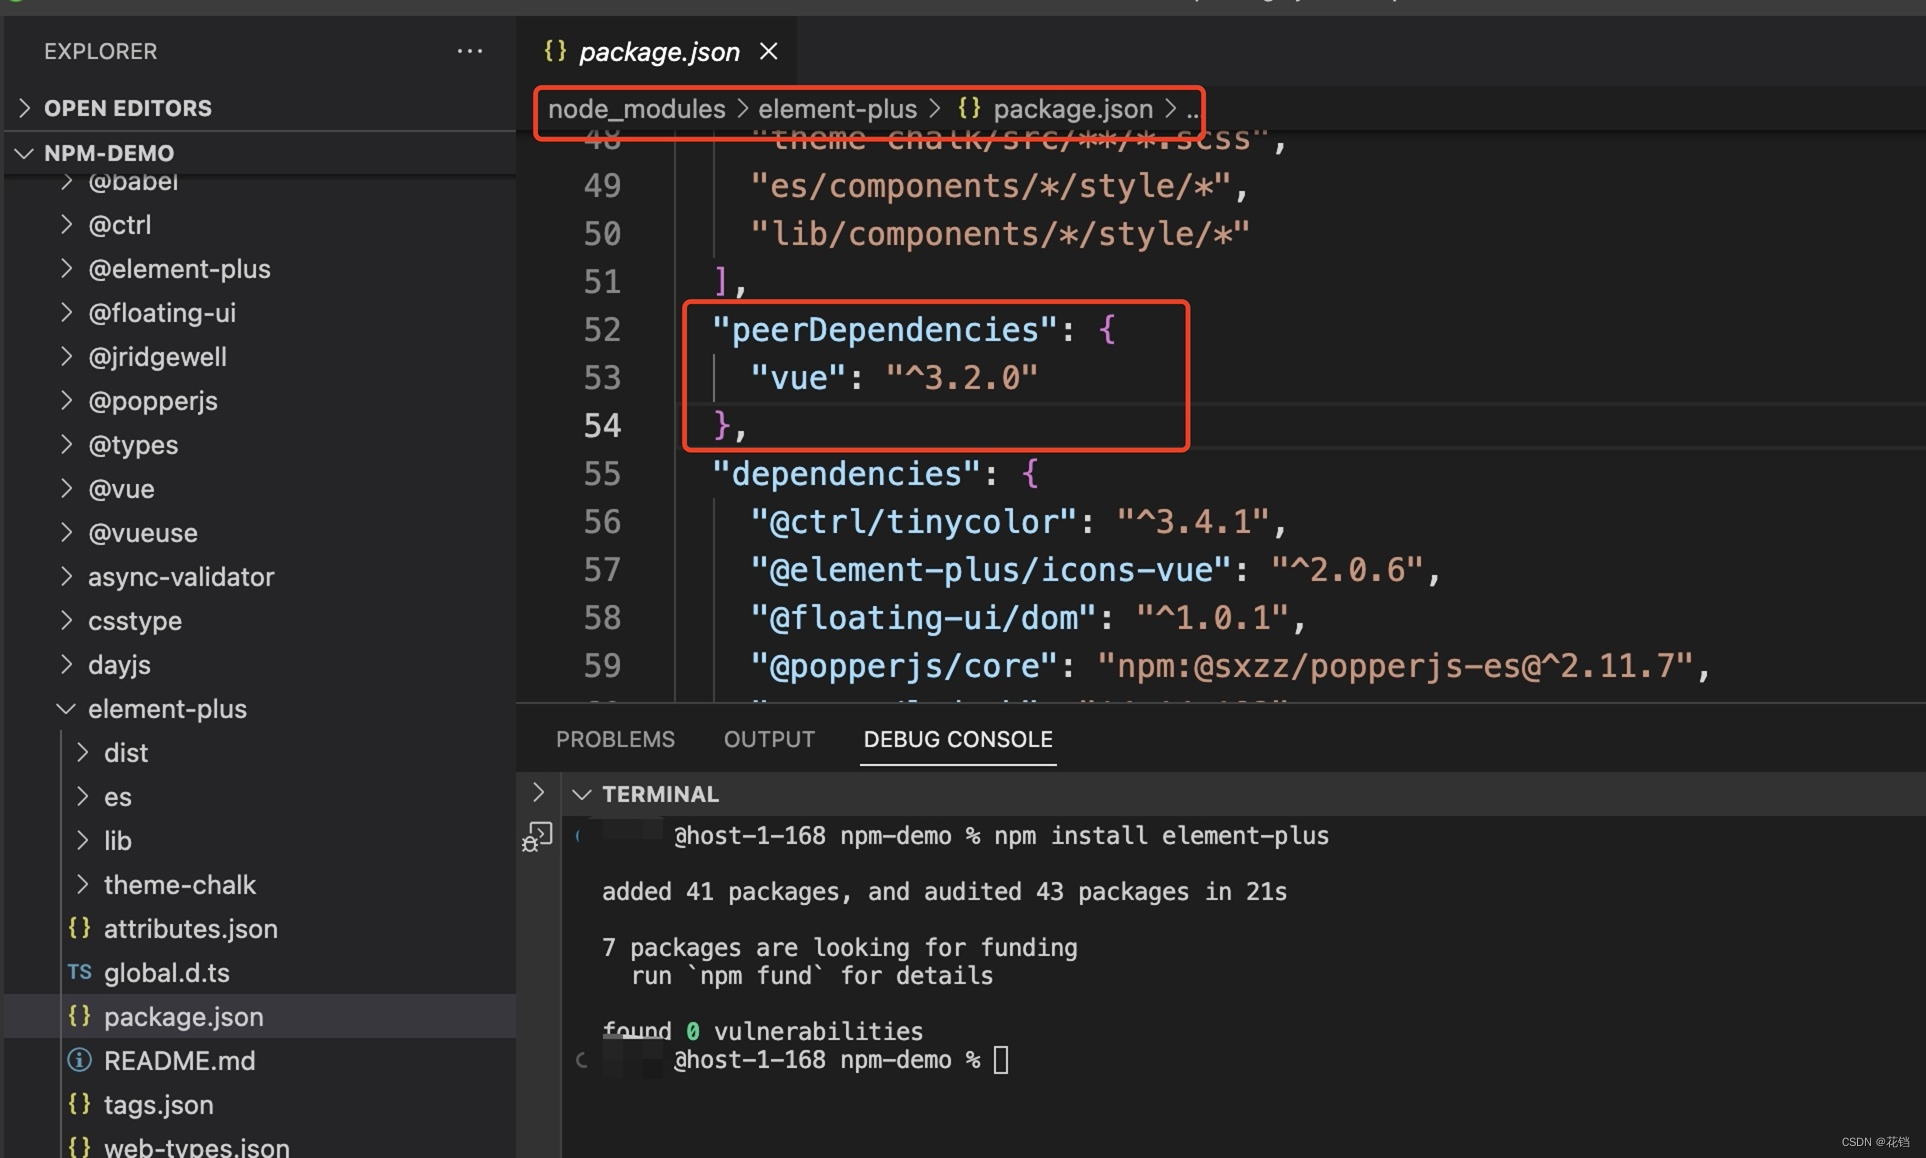Collapse the TERMINAL section chevron
This screenshot has width=1926, height=1158.
[x=582, y=794]
